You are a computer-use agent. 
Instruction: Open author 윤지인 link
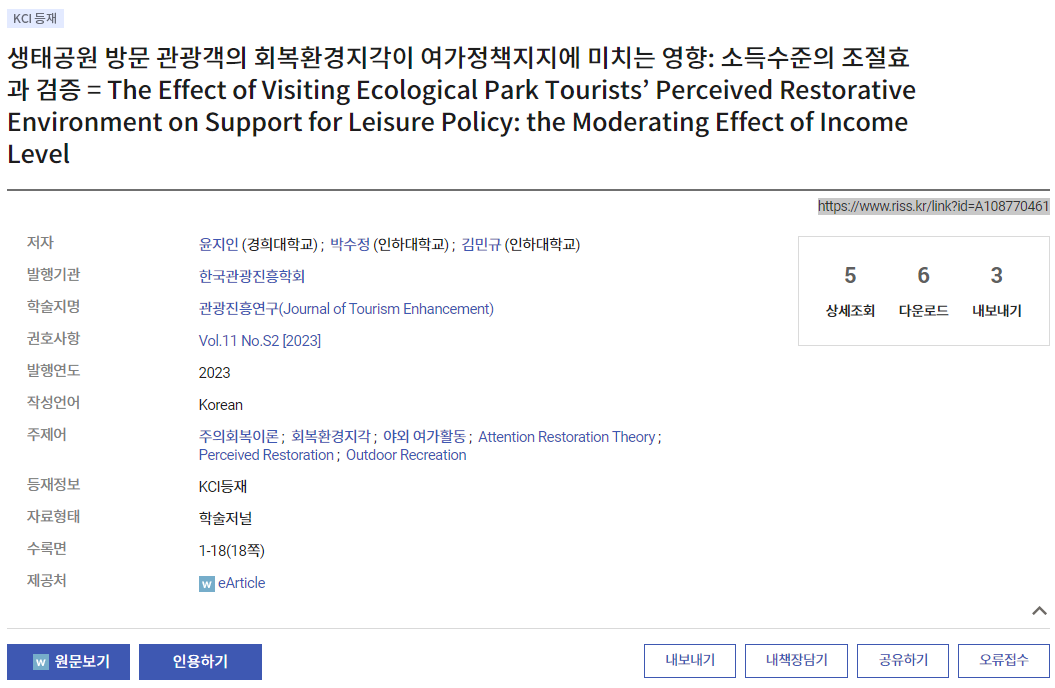pyautogui.click(x=219, y=244)
